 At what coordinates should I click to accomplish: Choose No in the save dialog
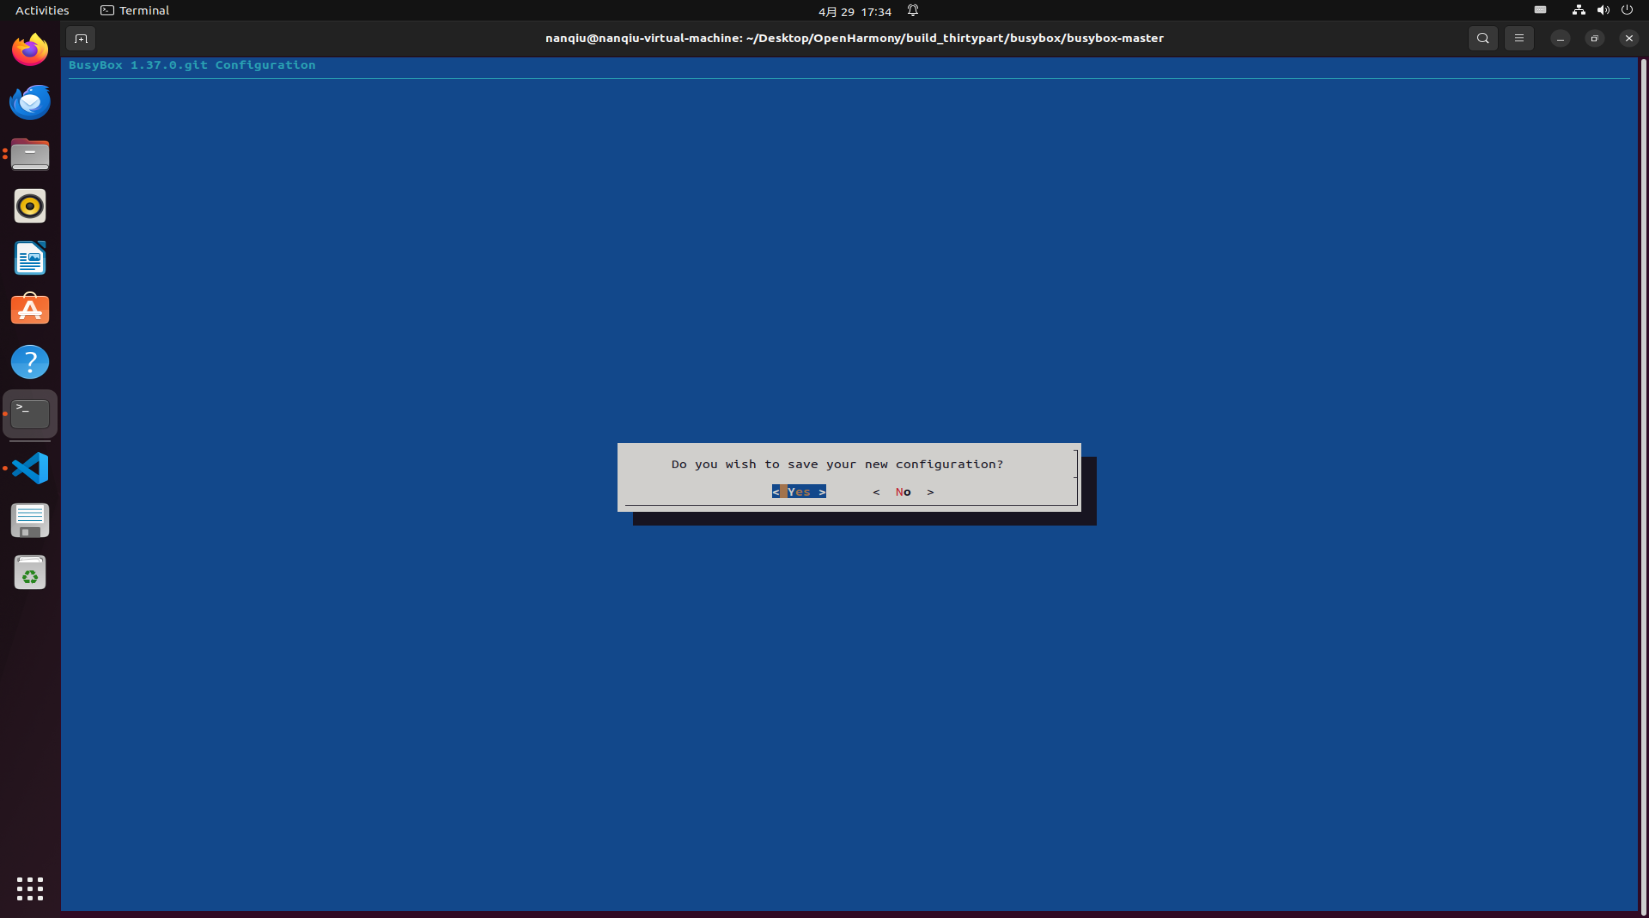(903, 492)
